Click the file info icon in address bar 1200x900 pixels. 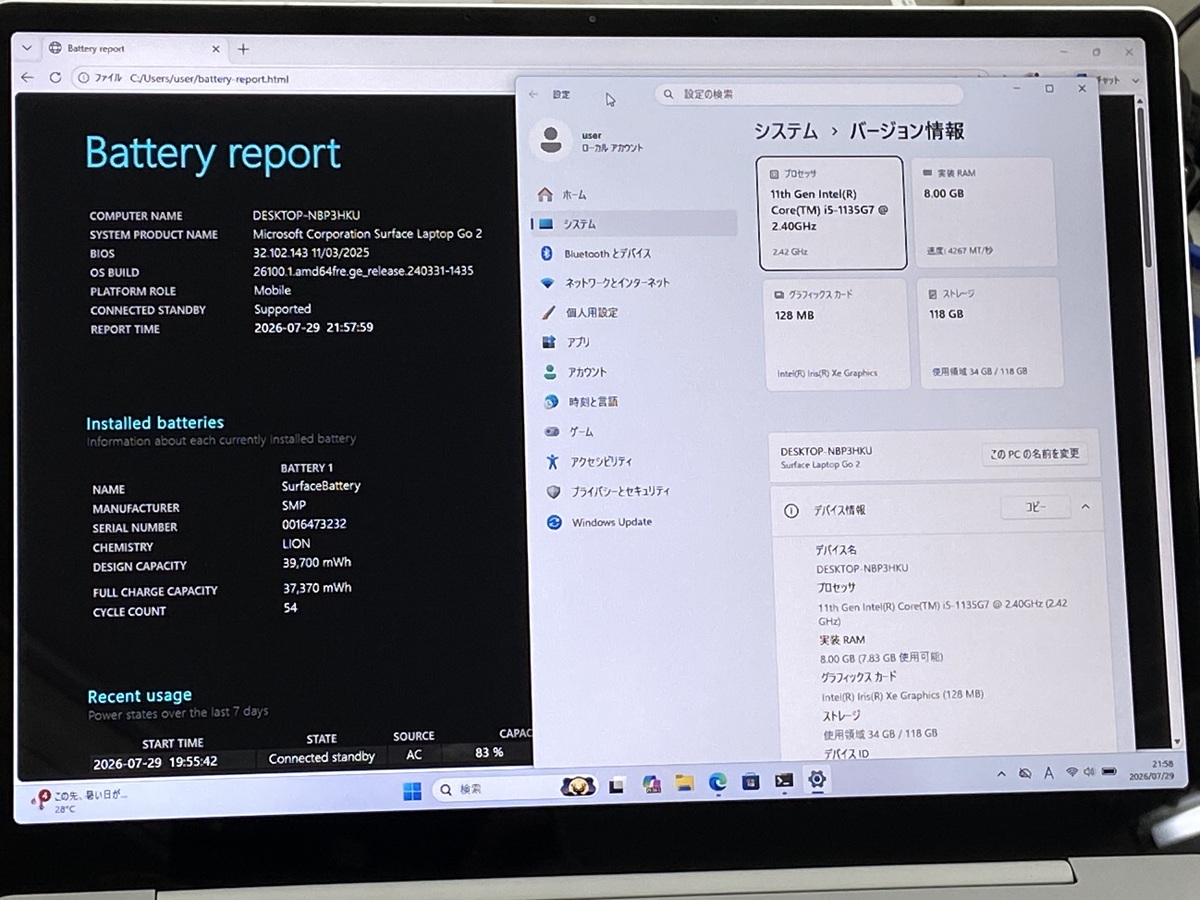coord(84,77)
